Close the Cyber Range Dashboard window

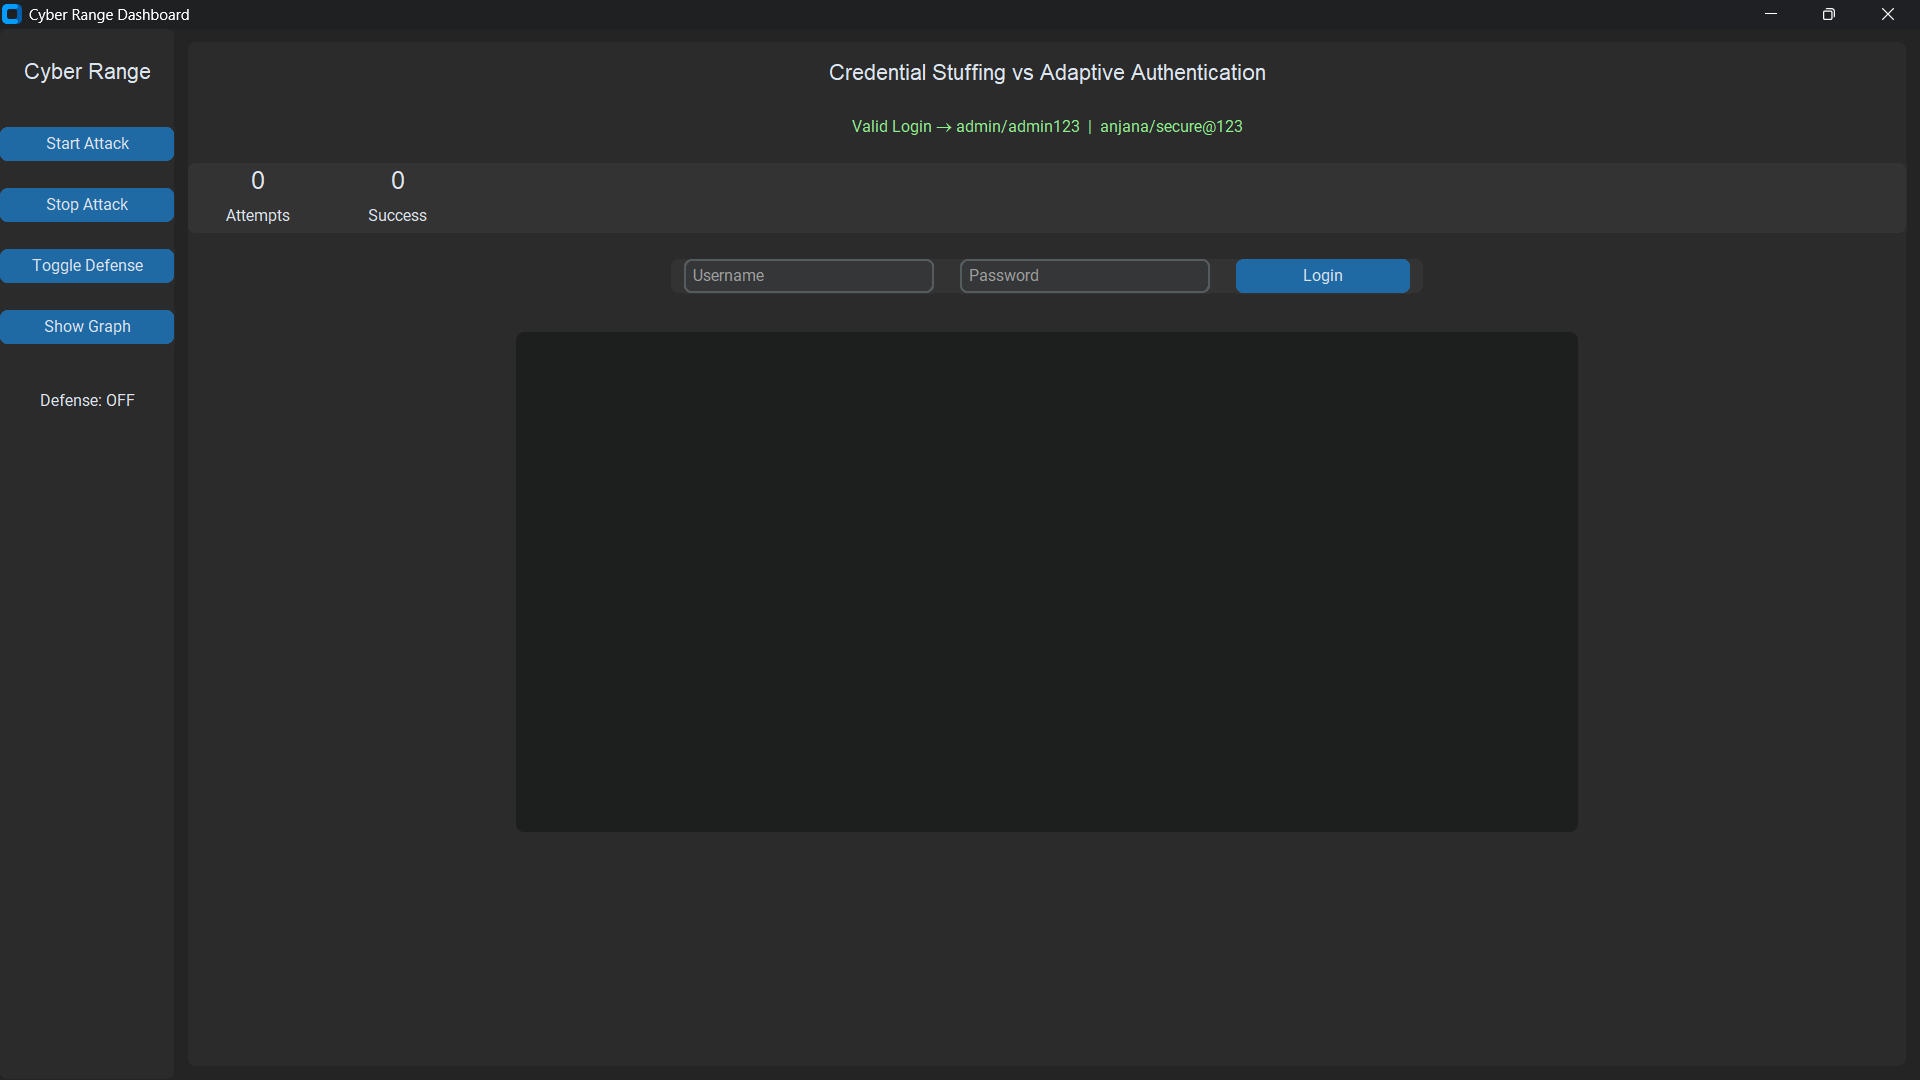pos(1887,14)
